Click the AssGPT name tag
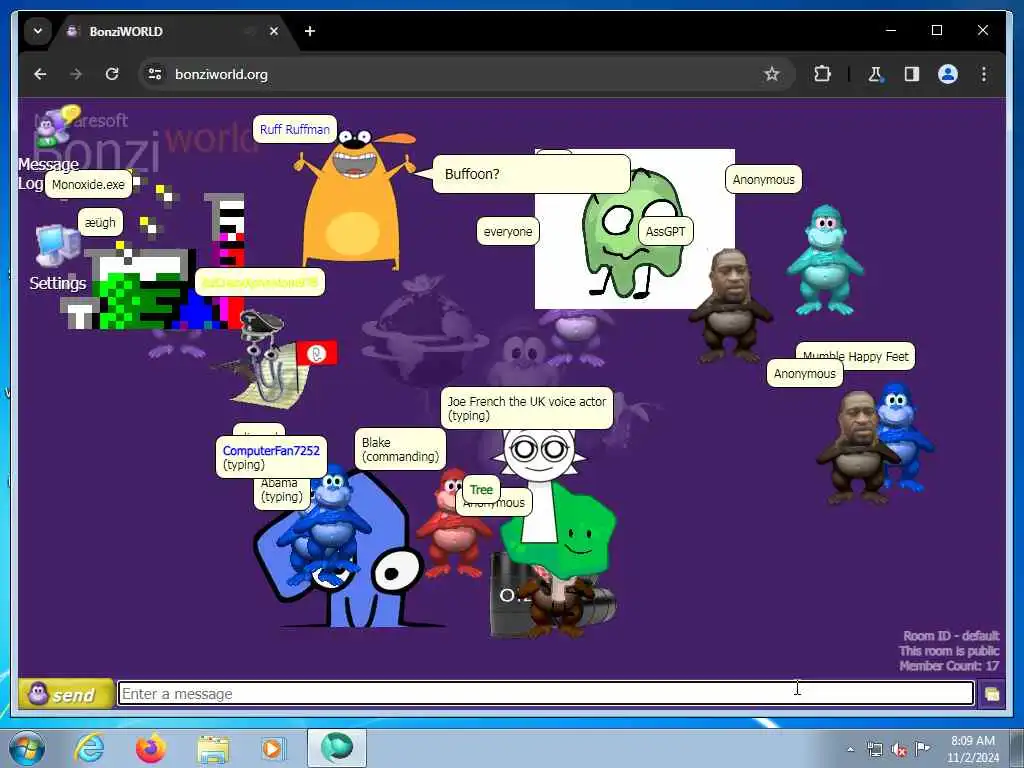Image resolution: width=1024 pixels, height=768 pixels. click(665, 232)
